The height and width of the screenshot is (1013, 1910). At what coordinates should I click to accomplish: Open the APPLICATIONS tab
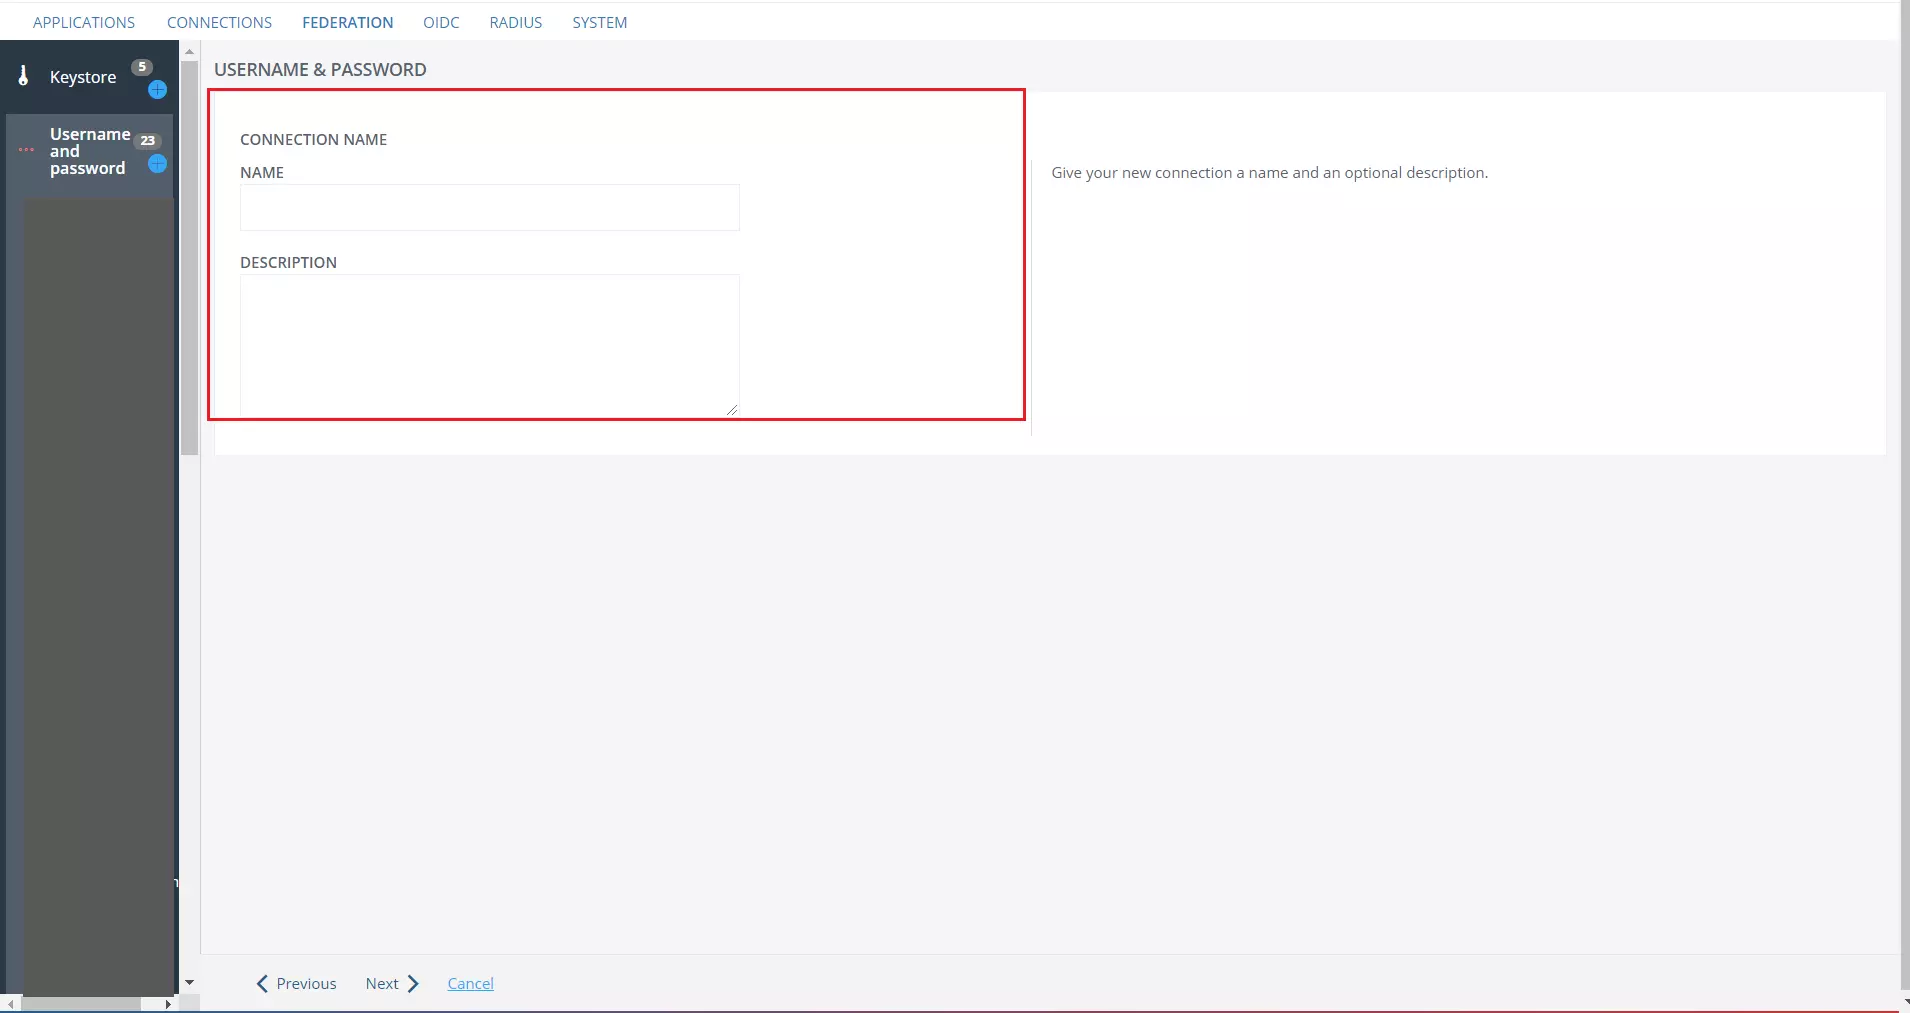click(x=84, y=22)
